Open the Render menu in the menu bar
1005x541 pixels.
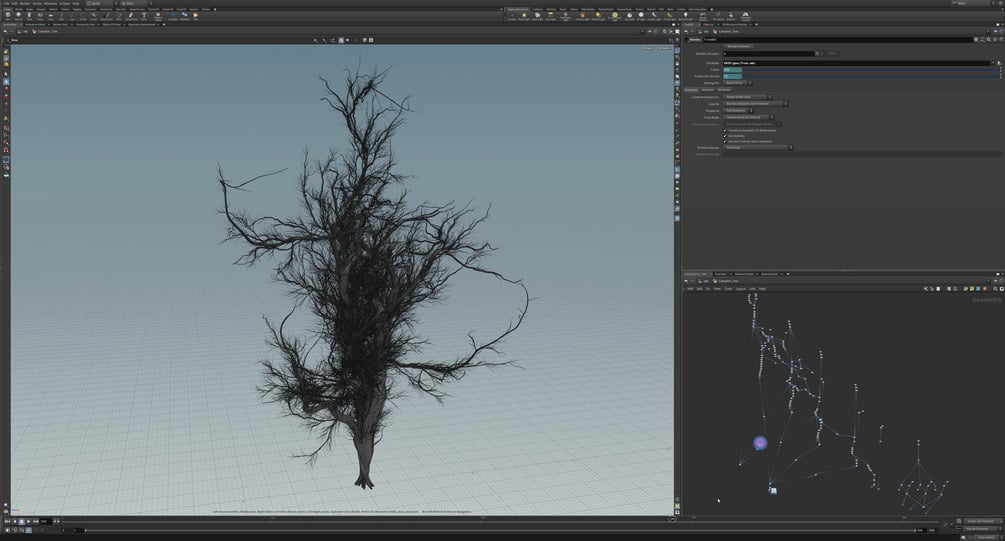pyautogui.click(x=26, y=3)
